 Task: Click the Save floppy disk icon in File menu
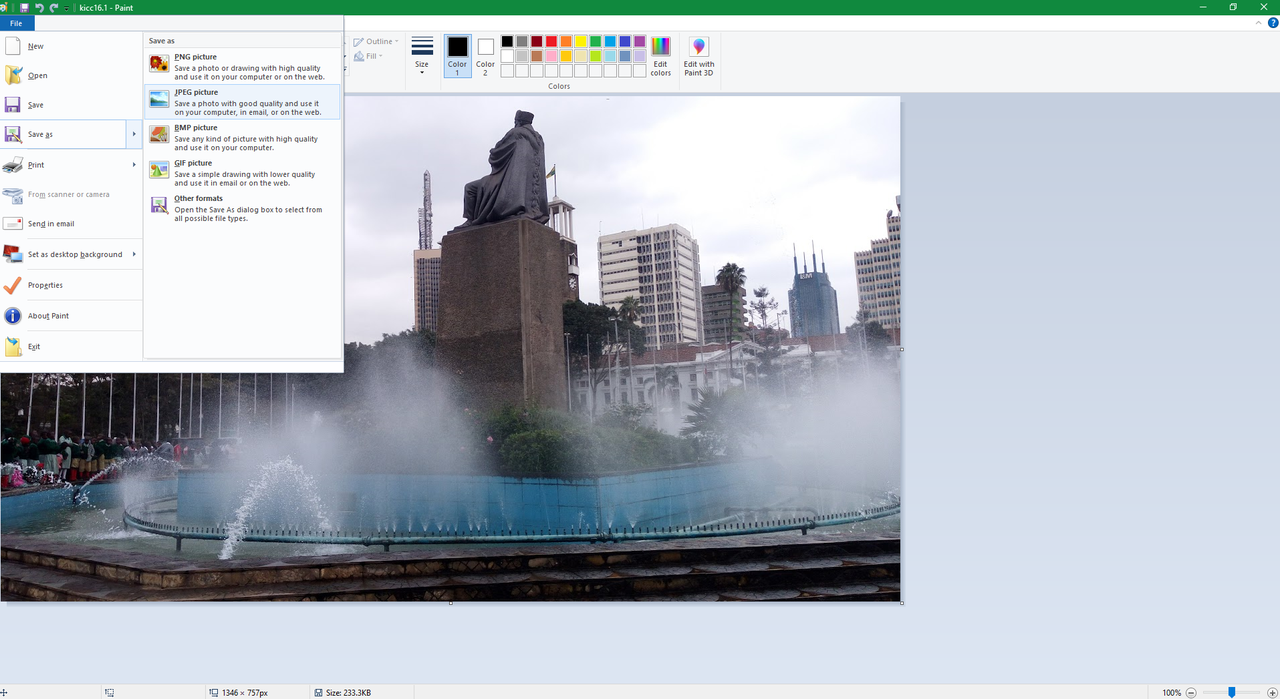coord(13,105)
